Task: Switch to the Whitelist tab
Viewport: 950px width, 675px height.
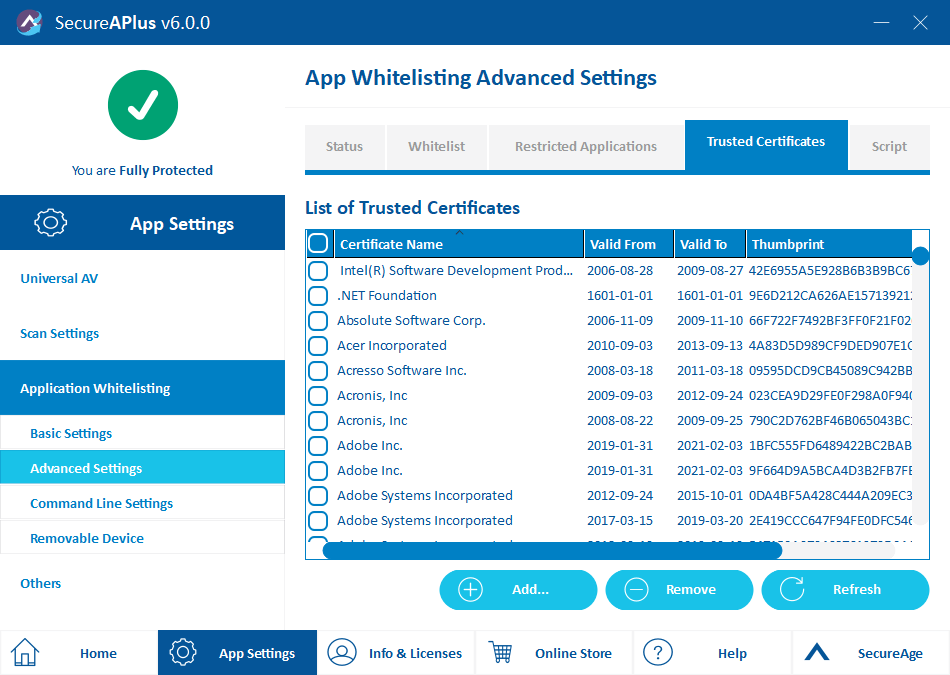Action: pyautogui.click(x=436, y=147)
